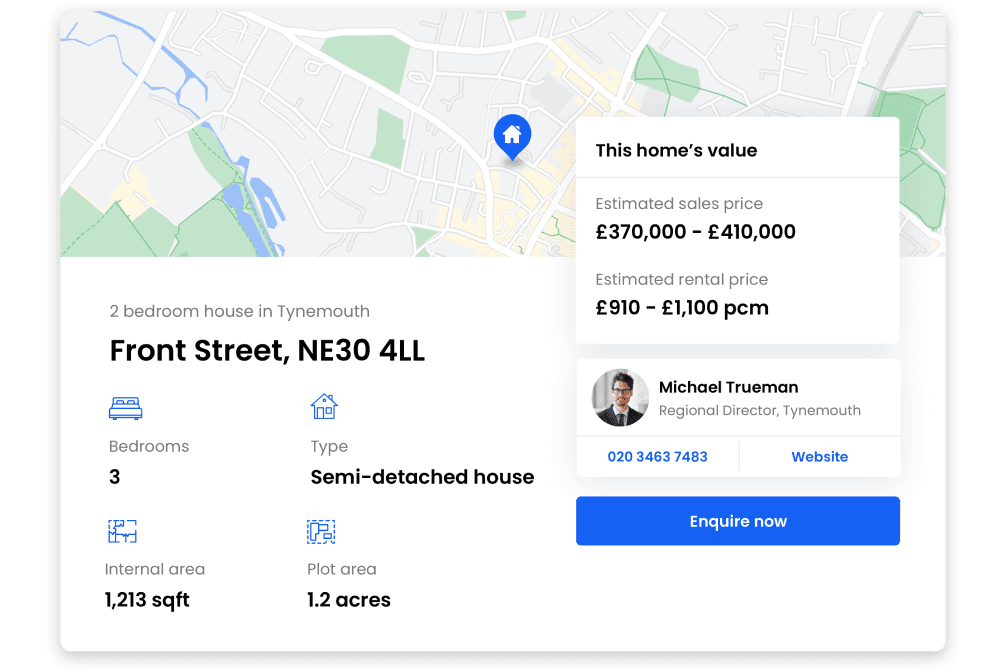
Task: Open Michael Trueman's profile photo
Action: (620, 397)
